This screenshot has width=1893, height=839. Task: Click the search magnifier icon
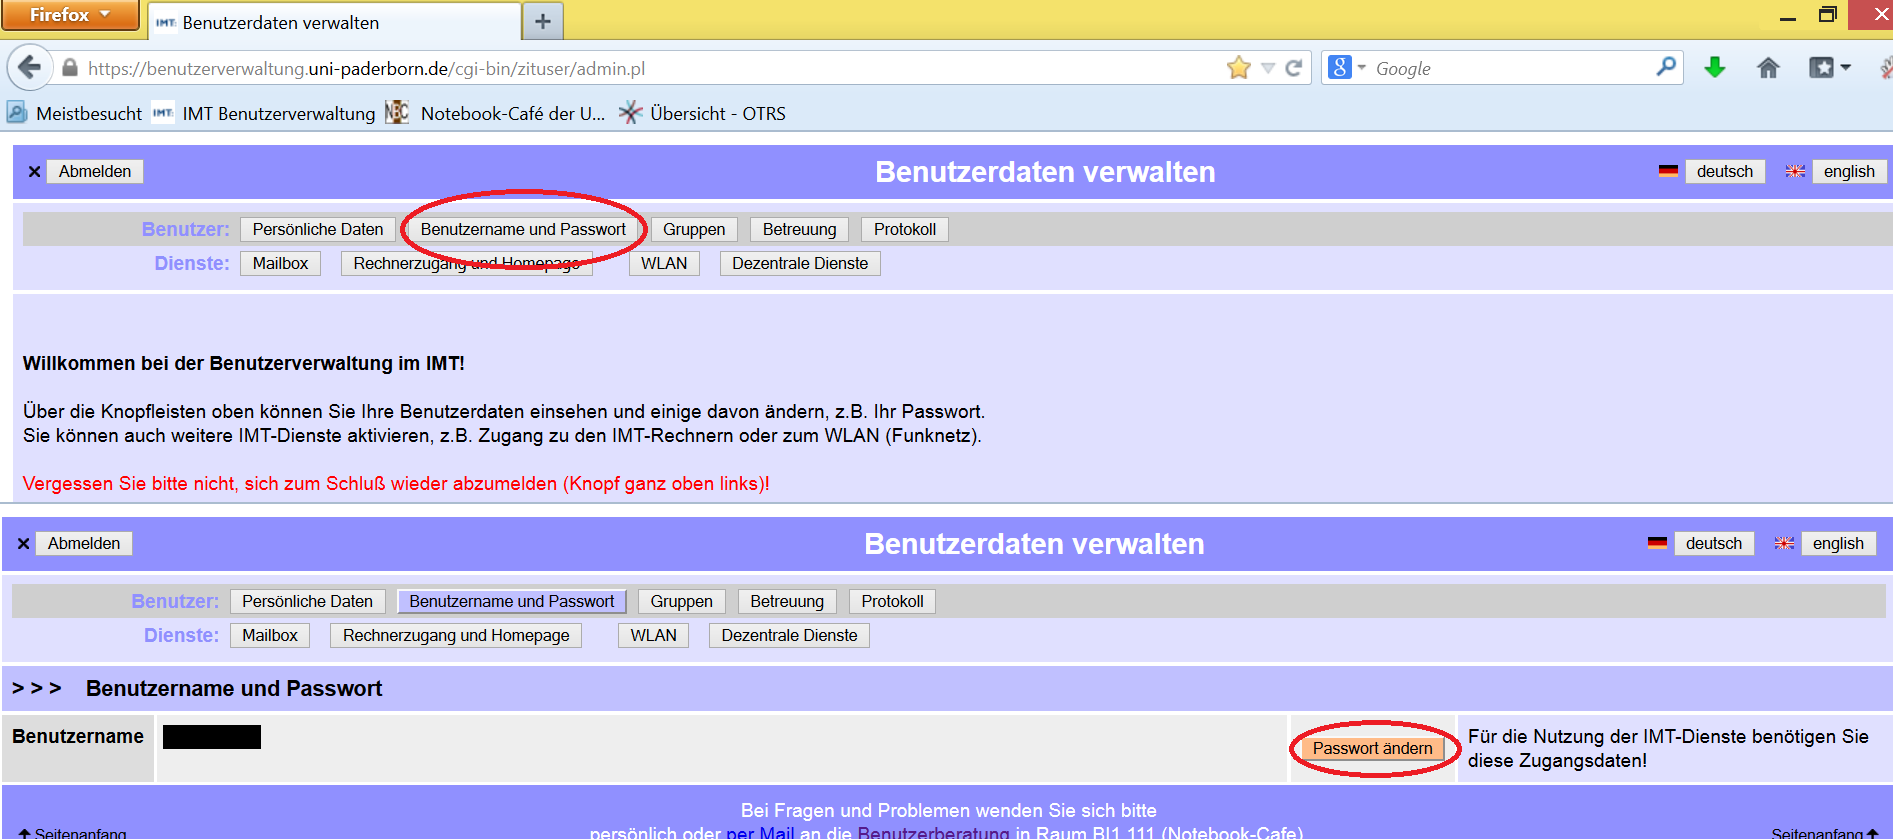tap(1666, 67)
